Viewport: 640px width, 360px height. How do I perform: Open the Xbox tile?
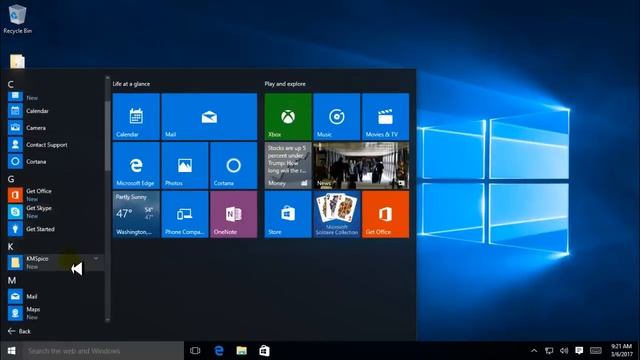[x=288, y=117]
